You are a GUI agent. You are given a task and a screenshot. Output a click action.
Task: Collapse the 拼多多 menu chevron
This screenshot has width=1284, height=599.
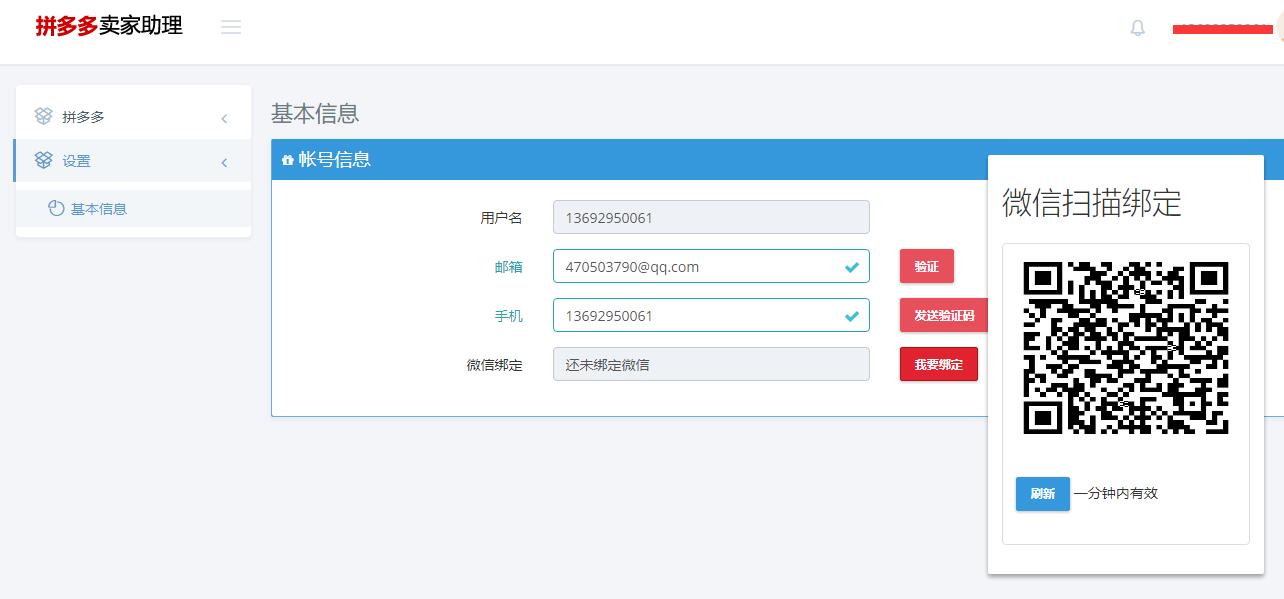[x=224, y=119]
